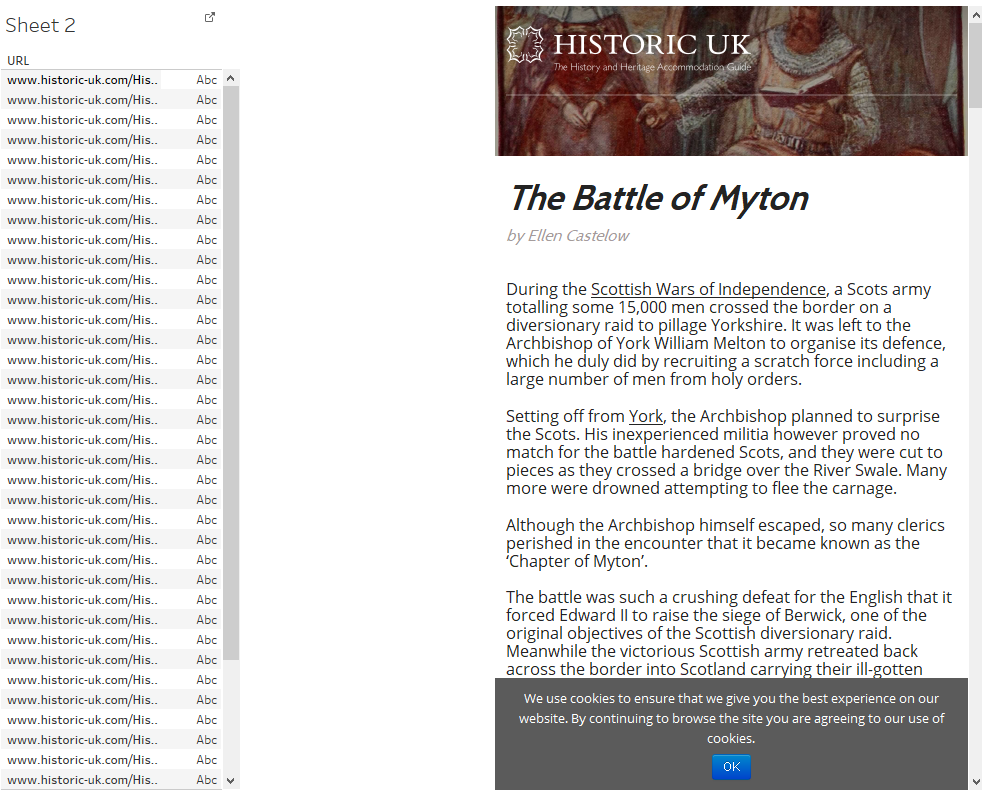The image size is (982, 797).
Task: Click the HISTORIC UK site title
Action: coord(651,44)
